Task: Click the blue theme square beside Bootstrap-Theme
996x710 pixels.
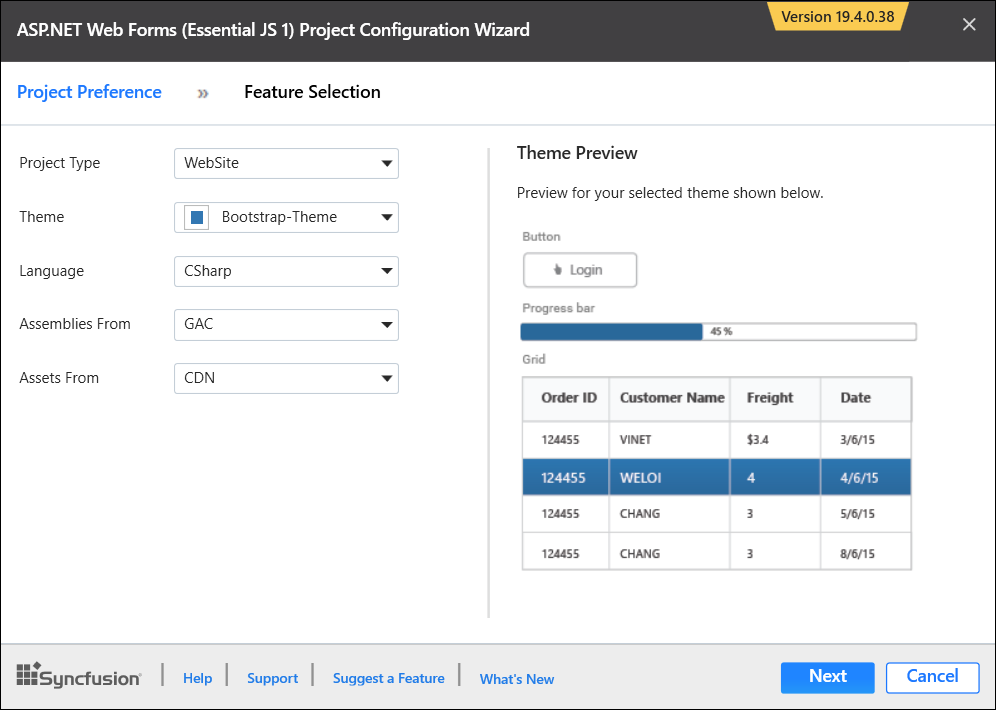Action: pyautogui.click(x=195, y=217)
